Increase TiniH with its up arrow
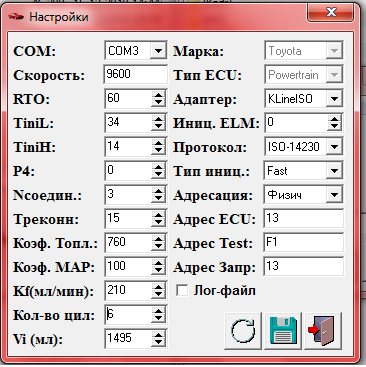The height and width of the screenshot is (367, 366). click(158, 143)
